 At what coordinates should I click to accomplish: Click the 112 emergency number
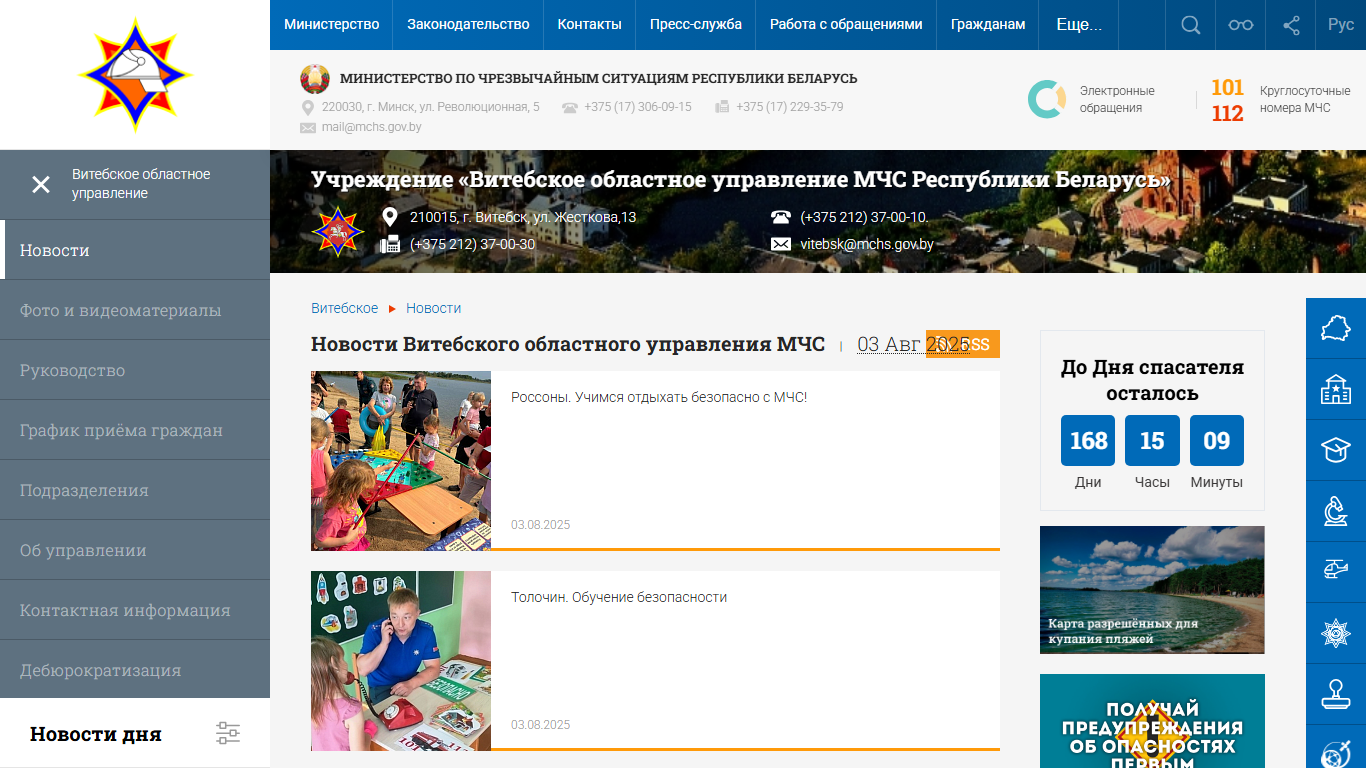click(x=1227, y=113)
